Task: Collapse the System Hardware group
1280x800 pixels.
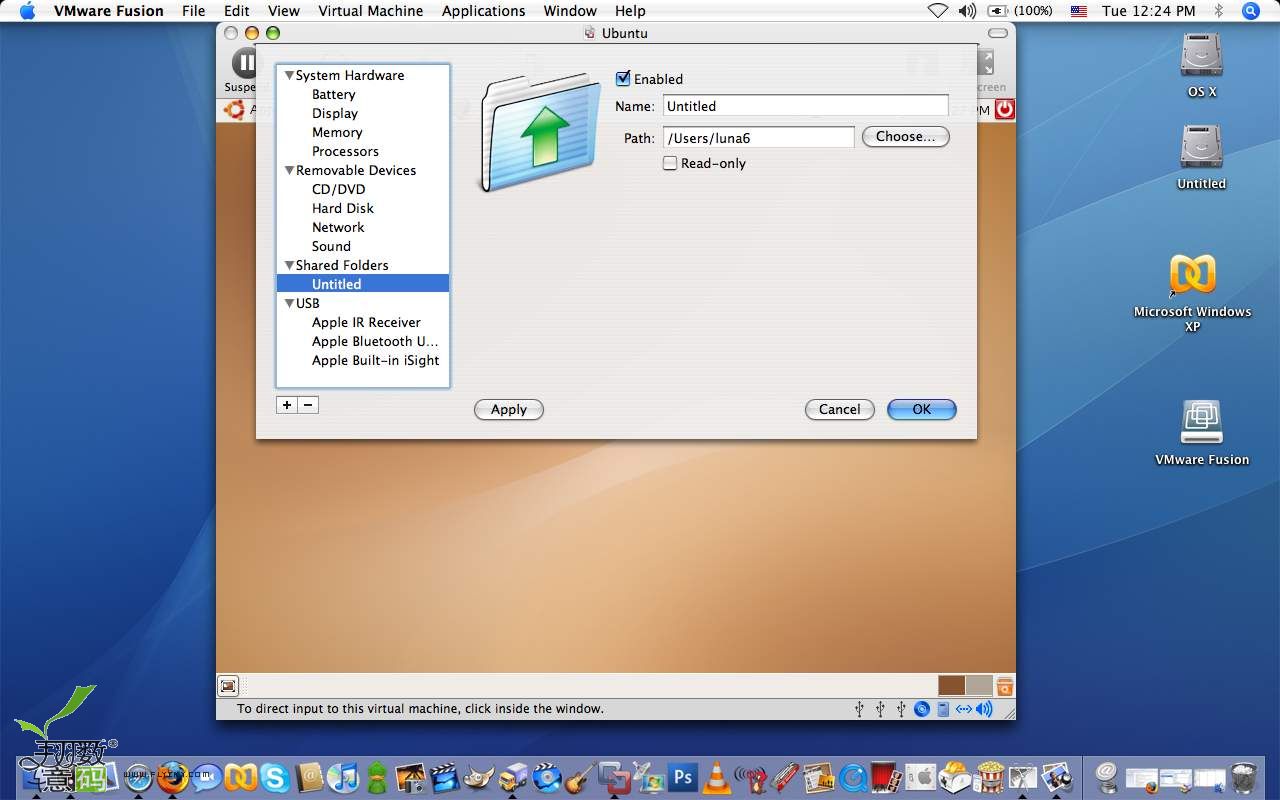Action: [x=289, y=75]
